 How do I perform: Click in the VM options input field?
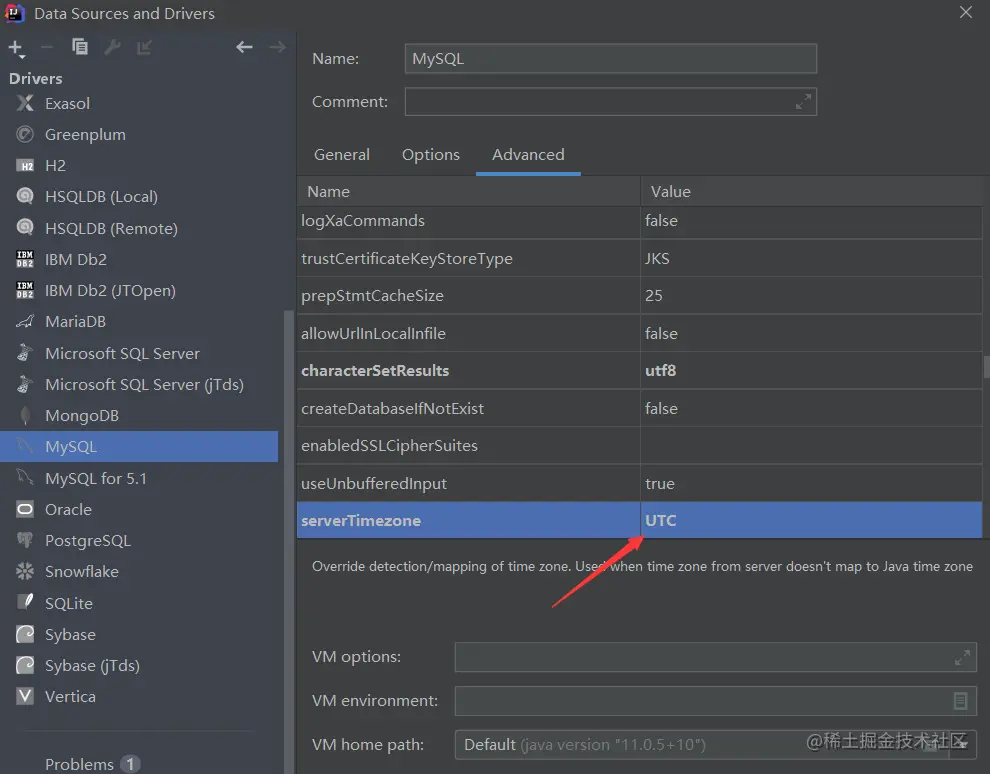pyautogui.click(x=715, y=657)
